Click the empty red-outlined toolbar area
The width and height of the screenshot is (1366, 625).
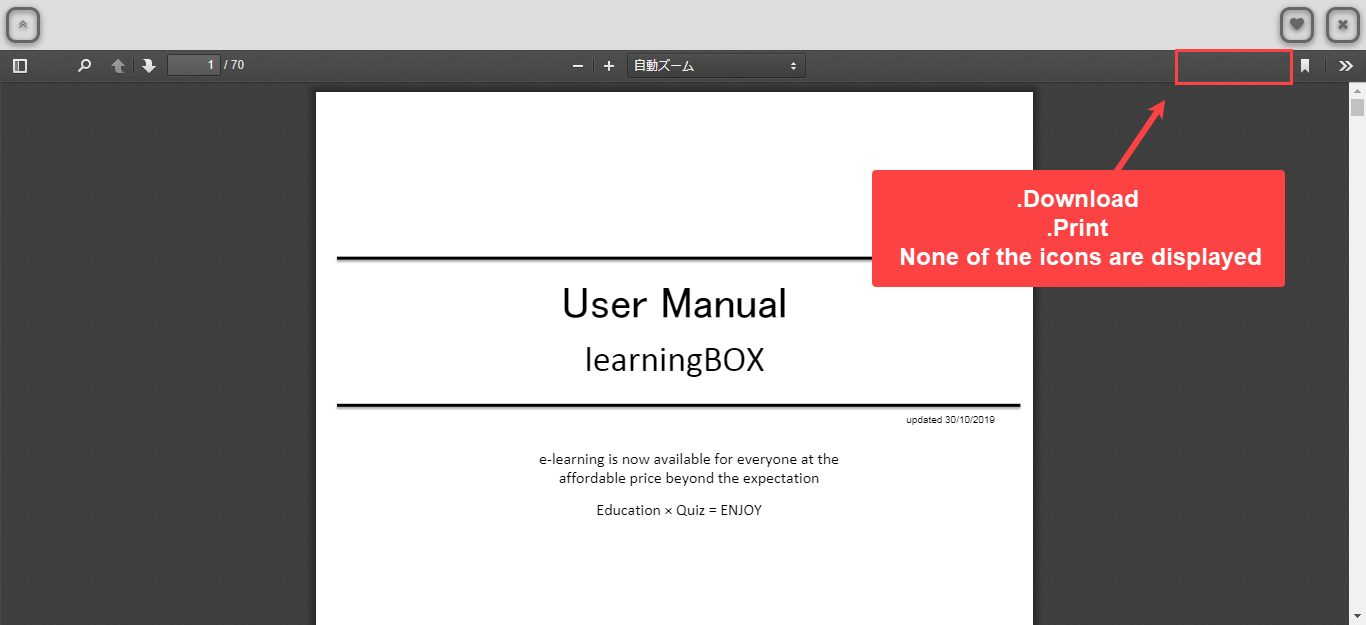click(1233, 67)
